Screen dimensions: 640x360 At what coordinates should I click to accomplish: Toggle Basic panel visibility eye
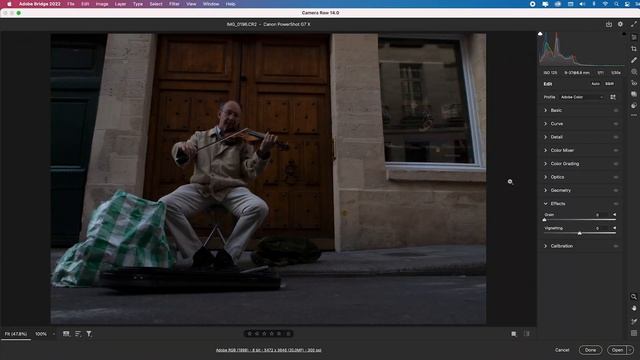coord(616,111)
